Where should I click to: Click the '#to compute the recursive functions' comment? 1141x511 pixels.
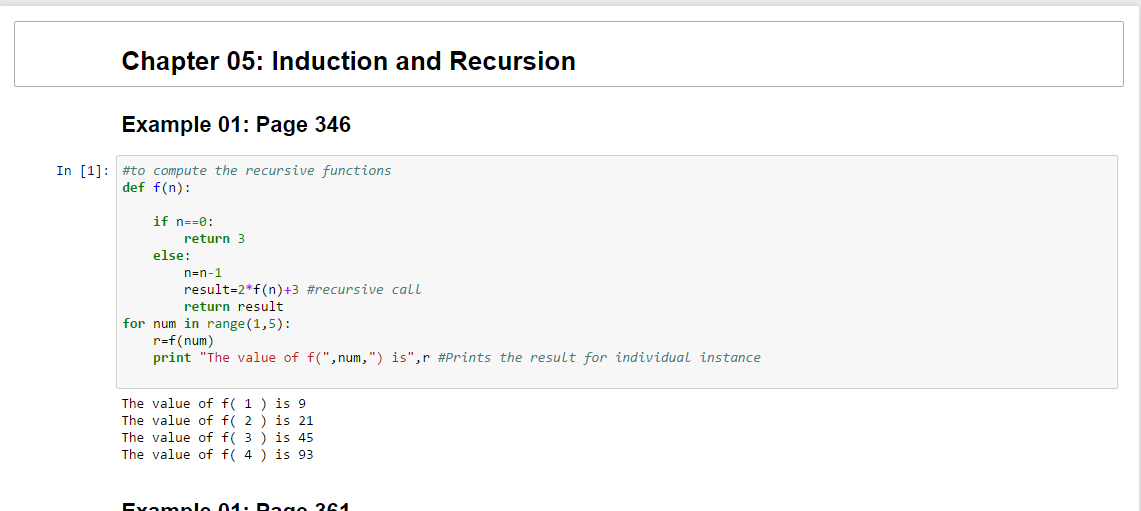click(x=256, y=171)
